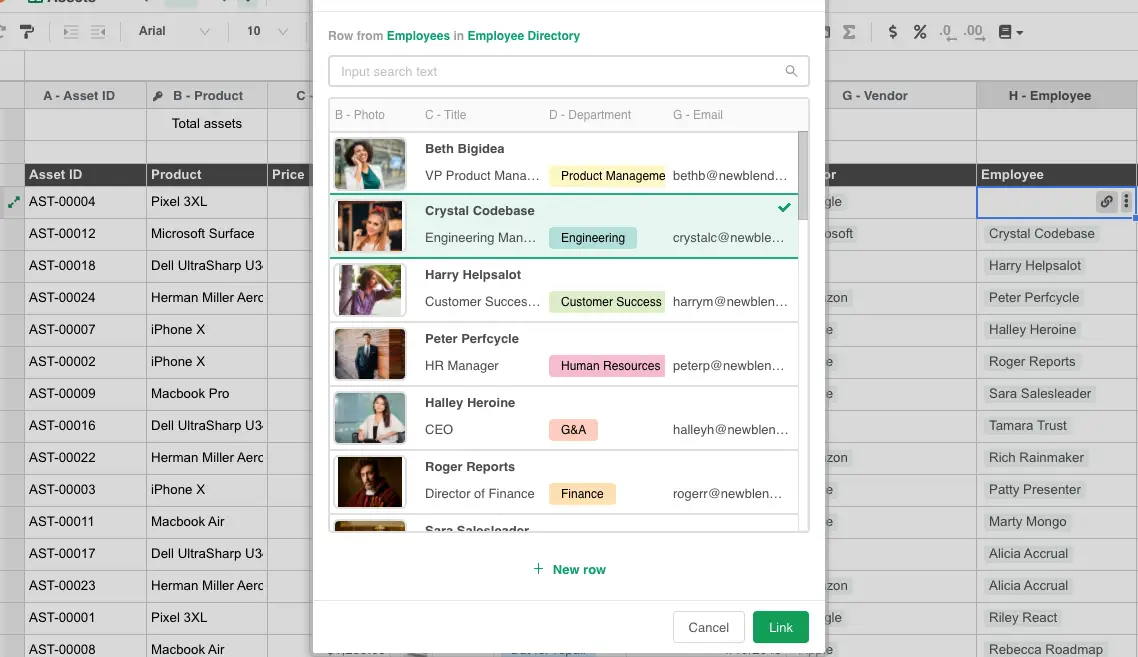This screenshot has height=657, width=1138.
Task: Apply currency format with the dollar icon
Action: pyautogui.click(x=893, y=32)
